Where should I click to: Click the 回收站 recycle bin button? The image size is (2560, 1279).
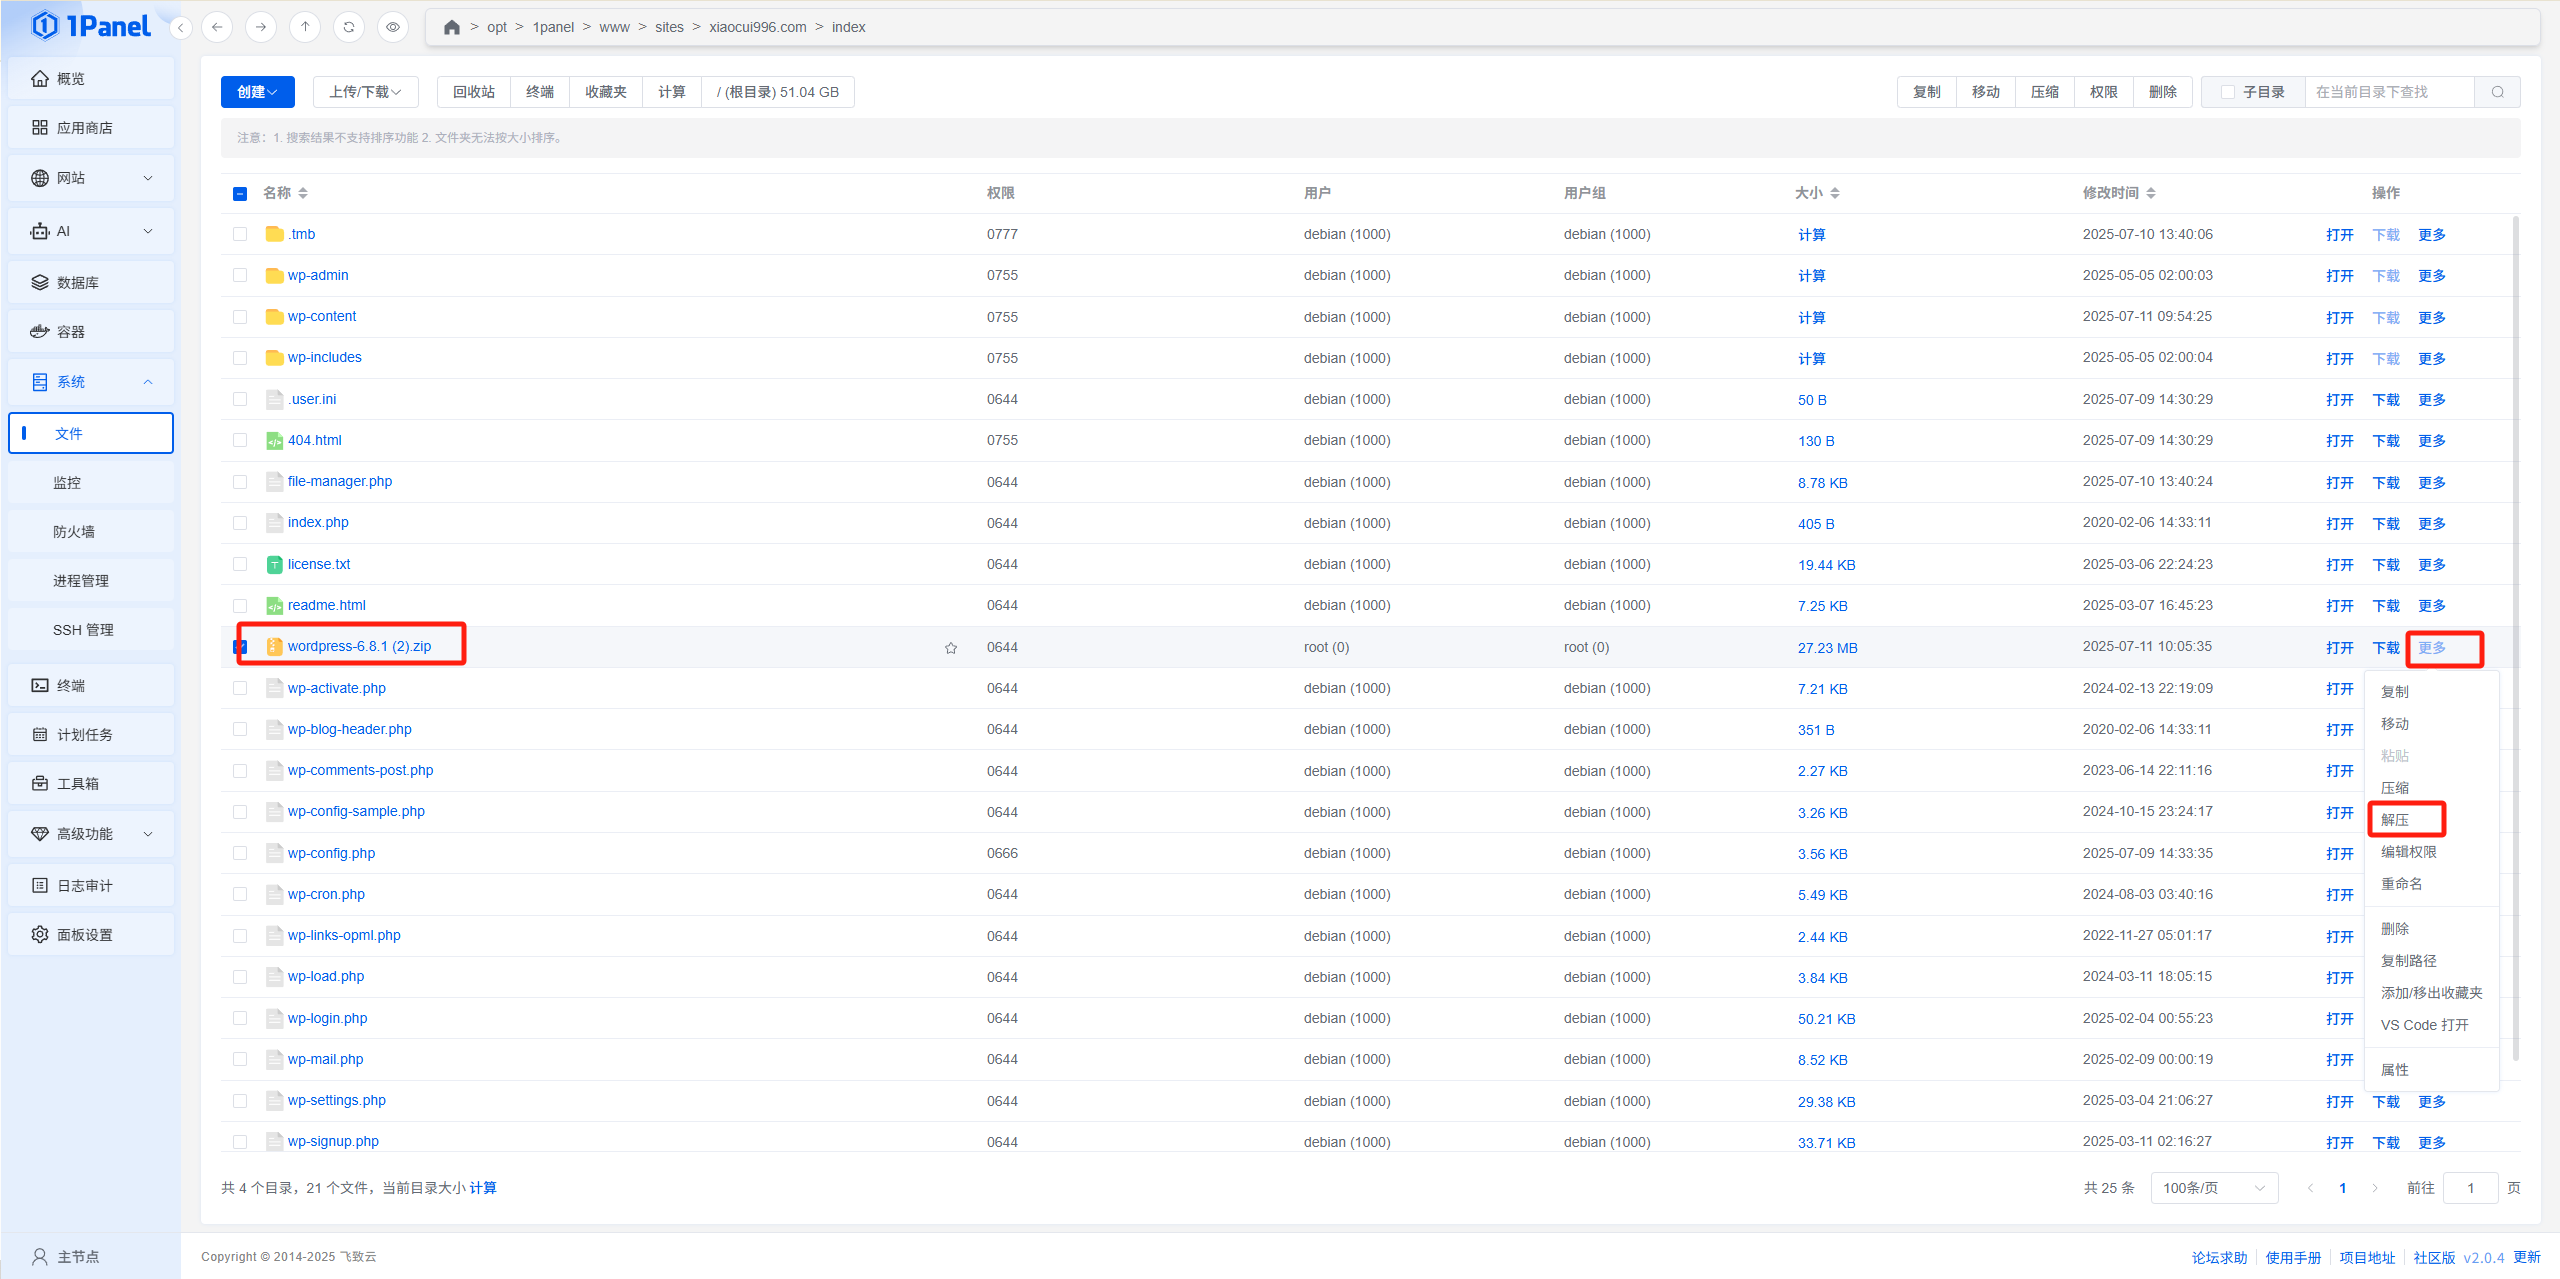pos(473,92)
